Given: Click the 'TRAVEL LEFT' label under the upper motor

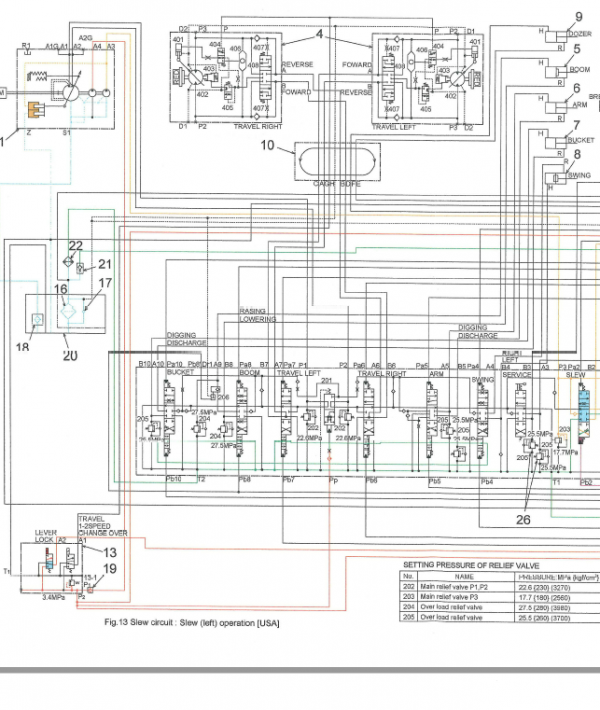Looking at the screenshot, I should click(x=394, y=127).
